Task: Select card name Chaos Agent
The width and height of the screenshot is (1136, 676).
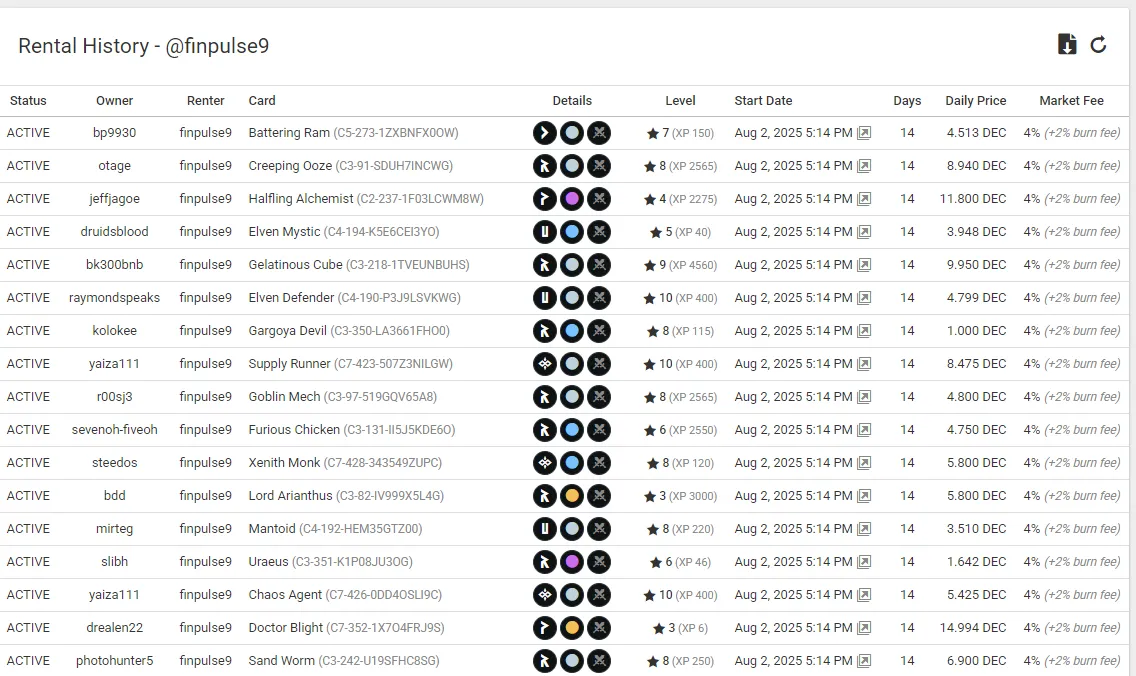Action: [285, 595]
